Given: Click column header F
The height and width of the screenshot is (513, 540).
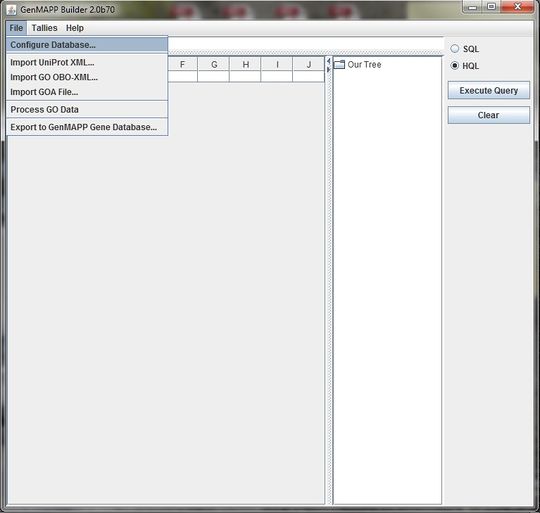Looking at the screenshot, I should (183, 64).
